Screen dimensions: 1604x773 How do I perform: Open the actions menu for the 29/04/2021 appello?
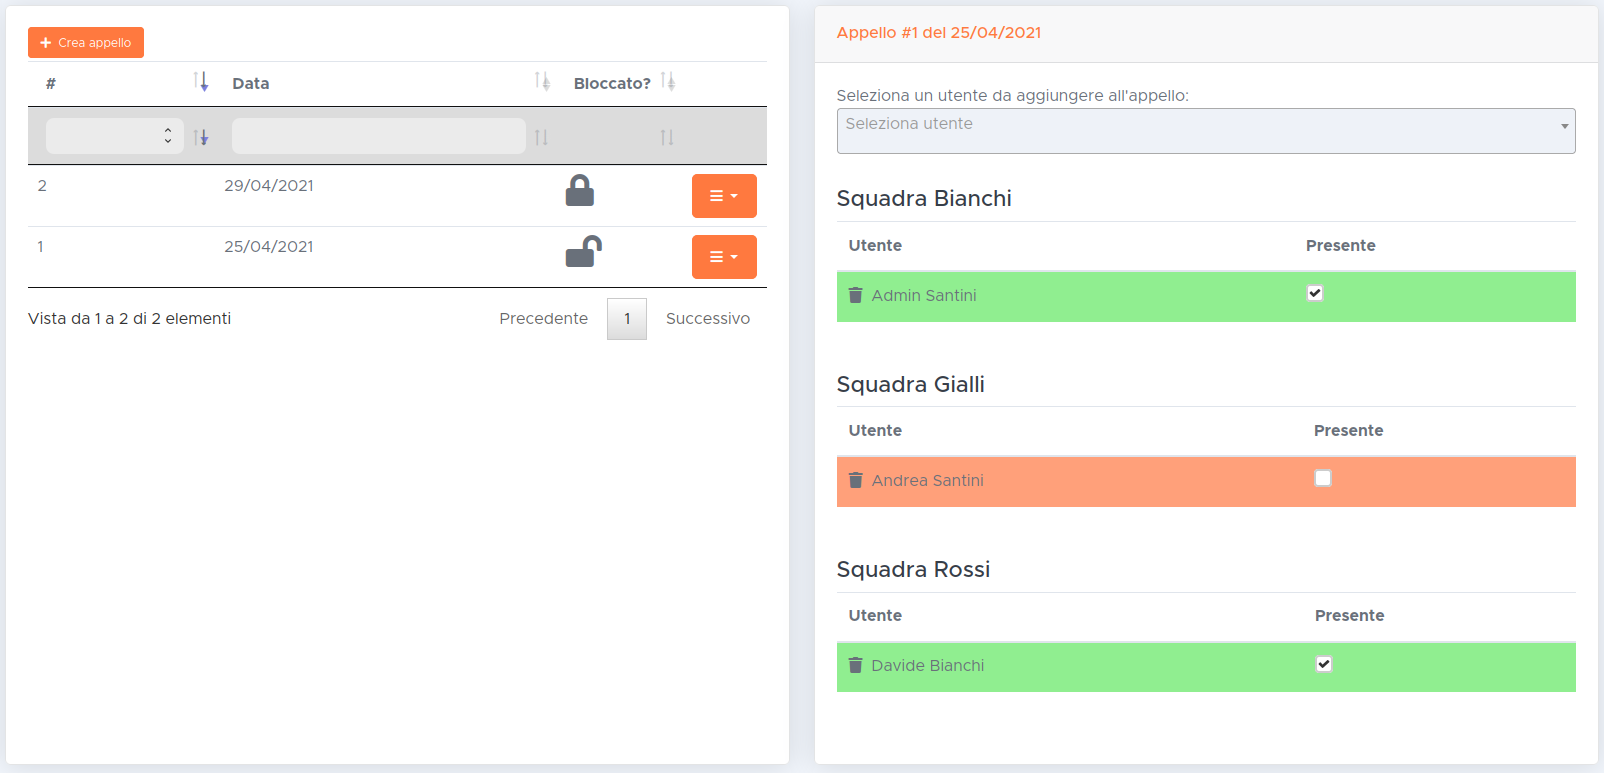point(724,196)
